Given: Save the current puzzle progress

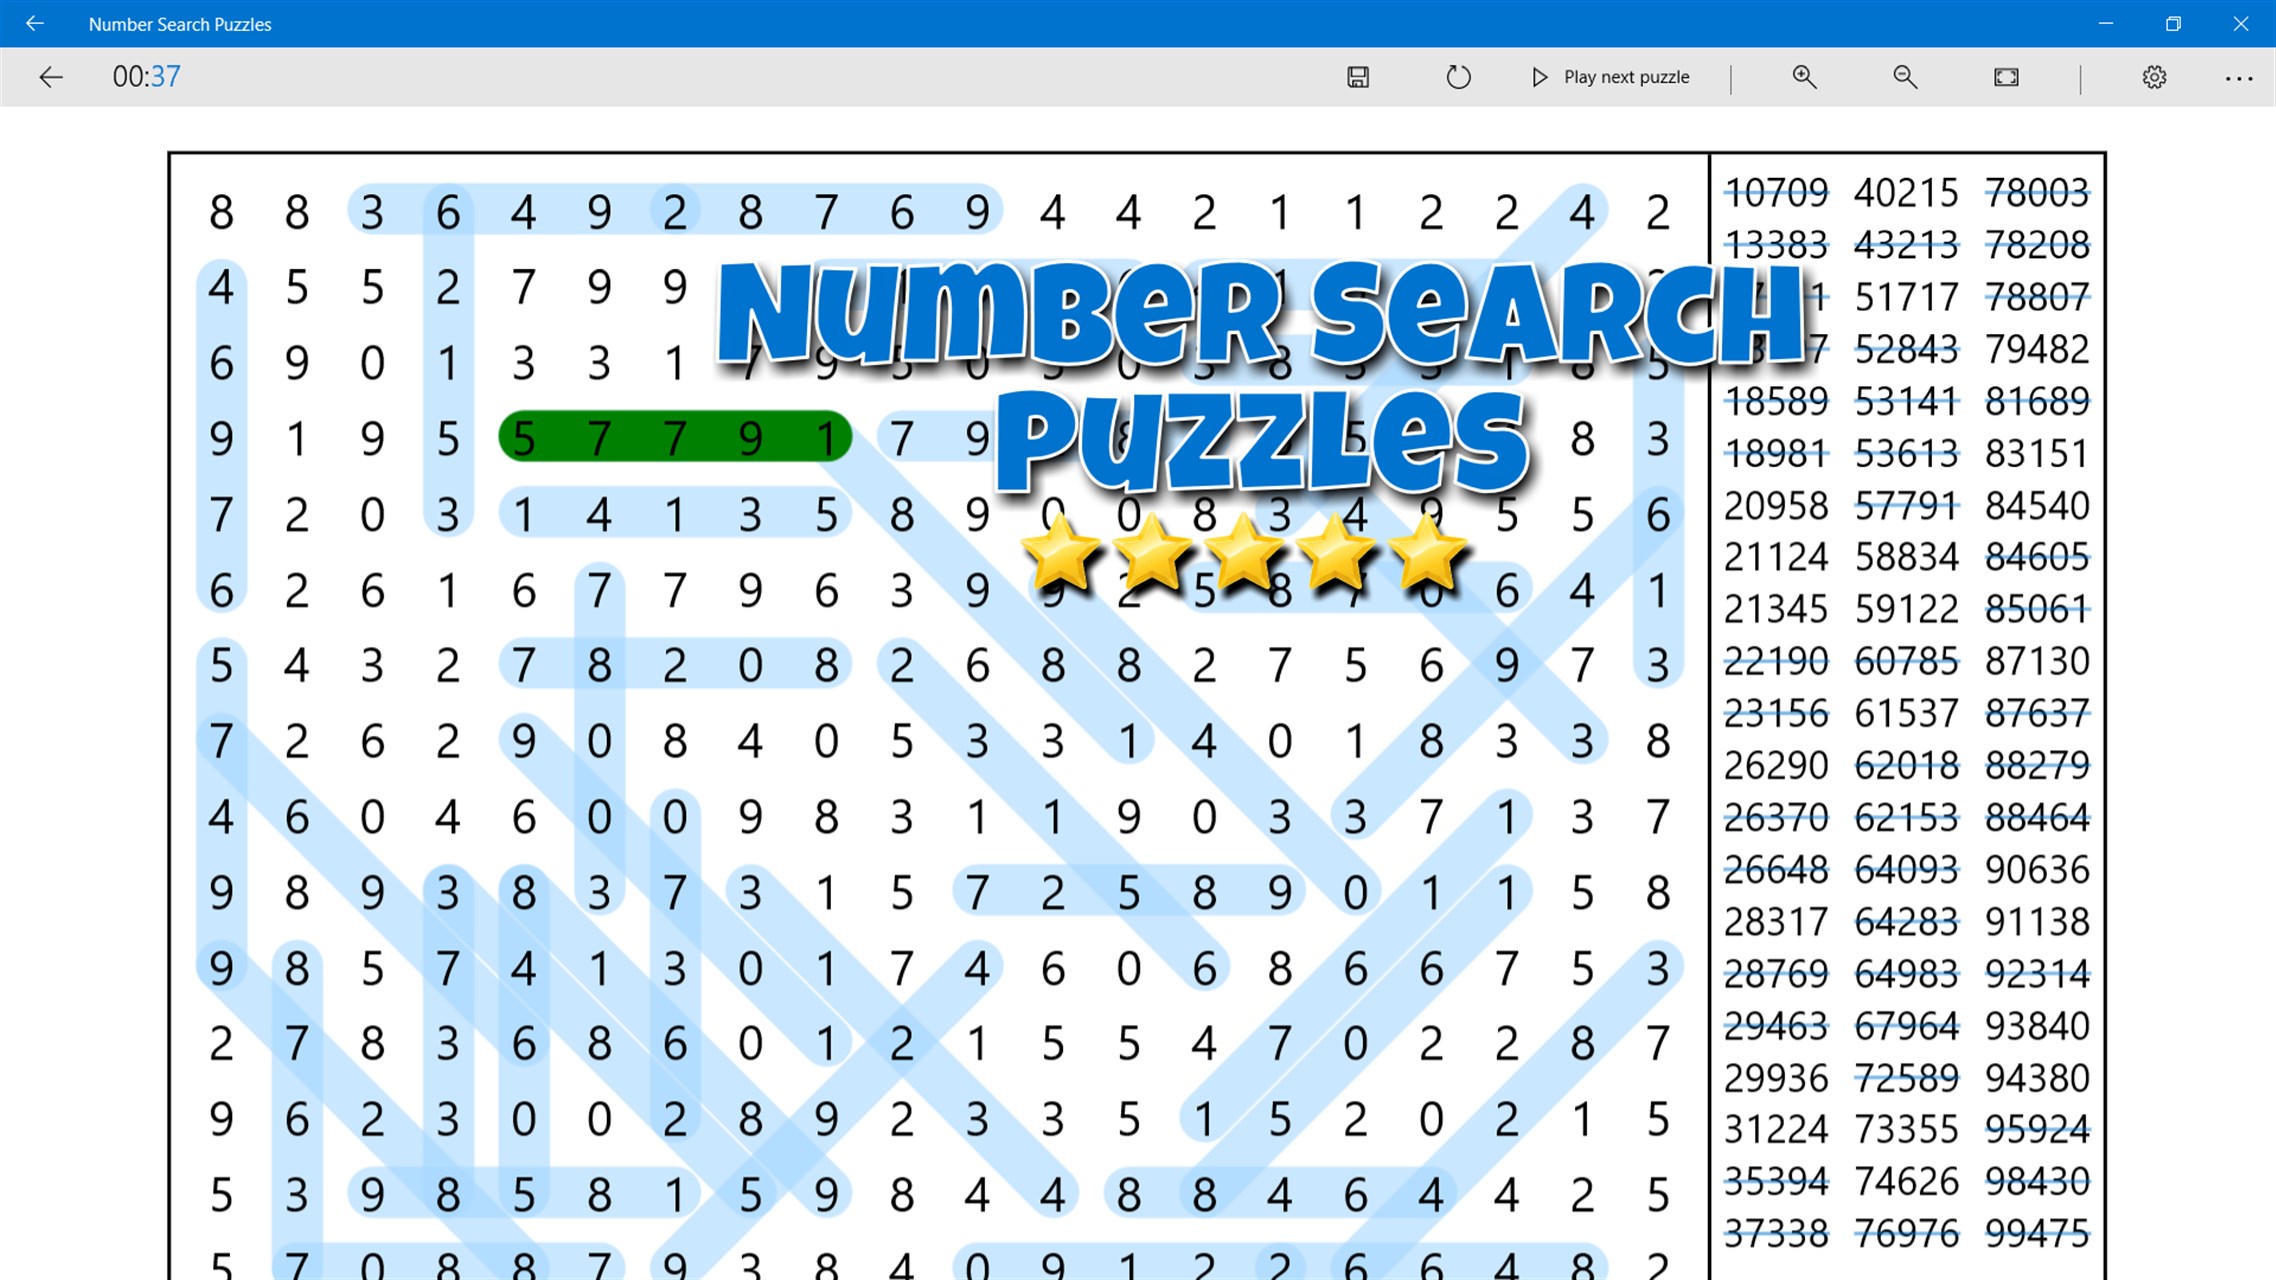Looking at the screenshot, I should coord(1357,77).
